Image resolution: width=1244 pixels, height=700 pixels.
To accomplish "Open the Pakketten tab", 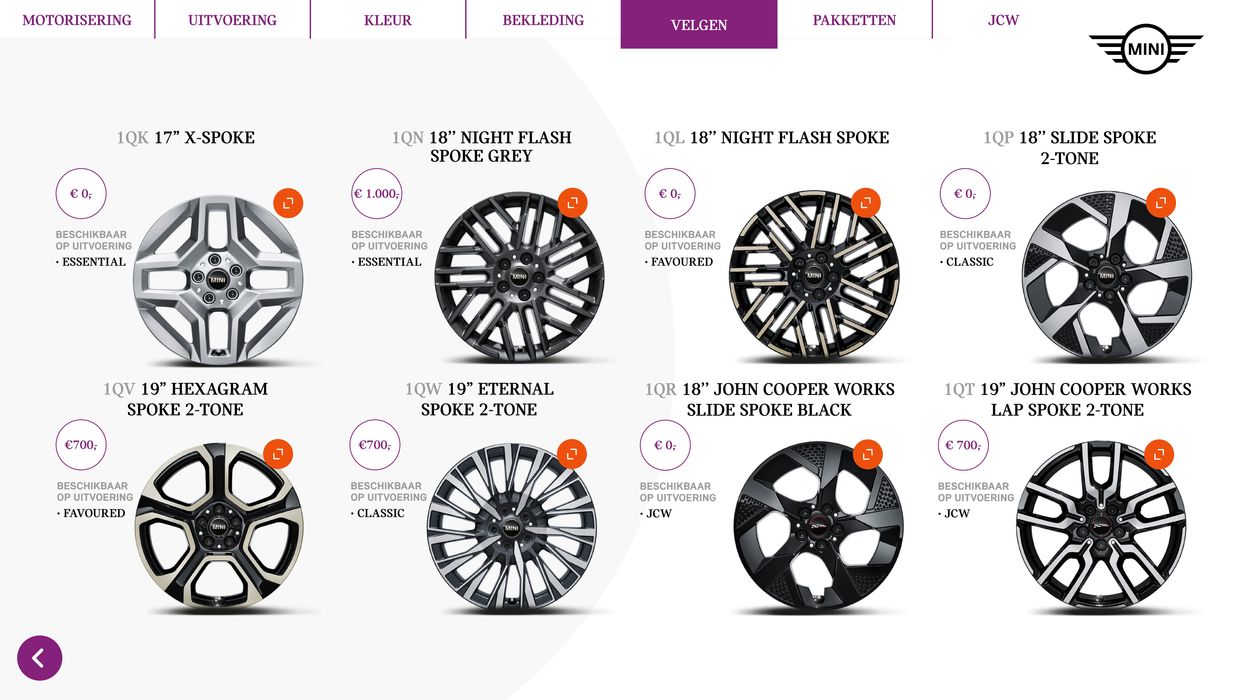I will [x=854, y=20].
